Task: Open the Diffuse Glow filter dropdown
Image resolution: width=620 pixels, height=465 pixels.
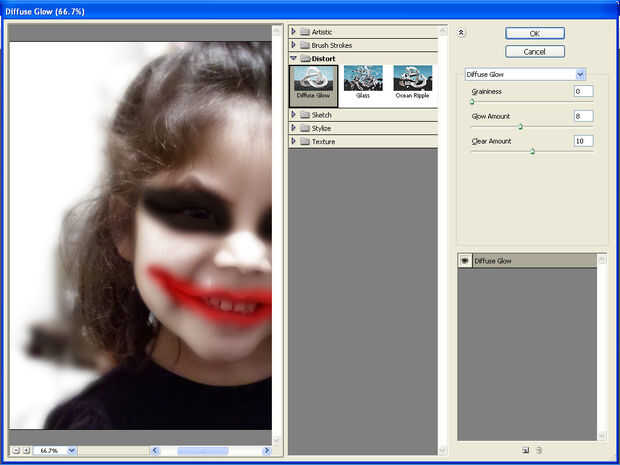Action: [x=580, y=74]
